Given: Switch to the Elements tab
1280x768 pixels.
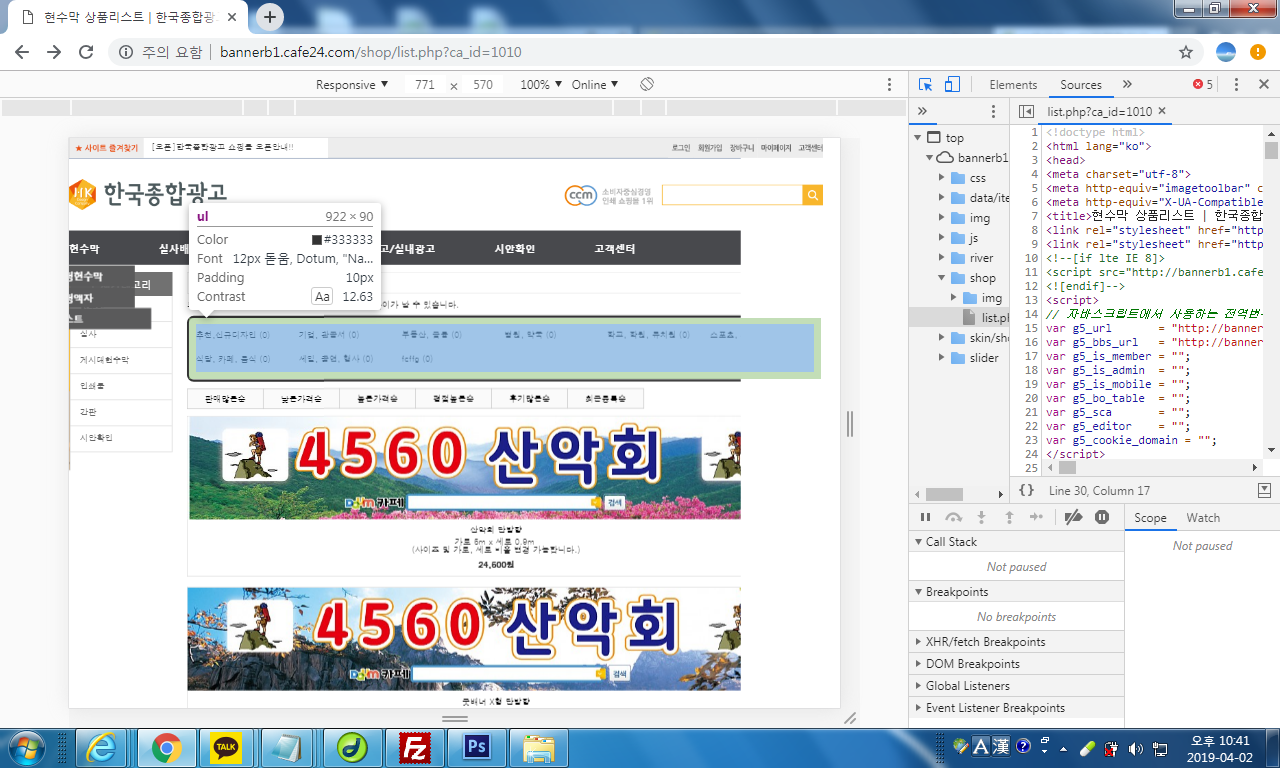Looking at the screenshot, I should pyautogui.click(x=1013, y=85).
